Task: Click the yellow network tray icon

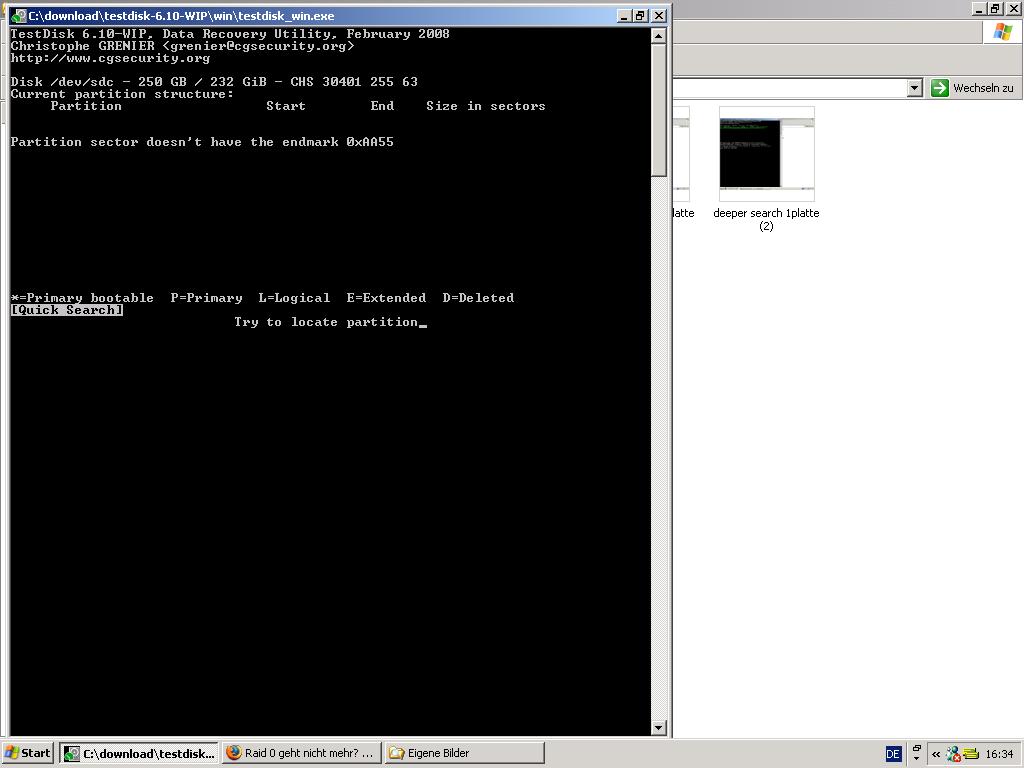Action: point(970,754)
